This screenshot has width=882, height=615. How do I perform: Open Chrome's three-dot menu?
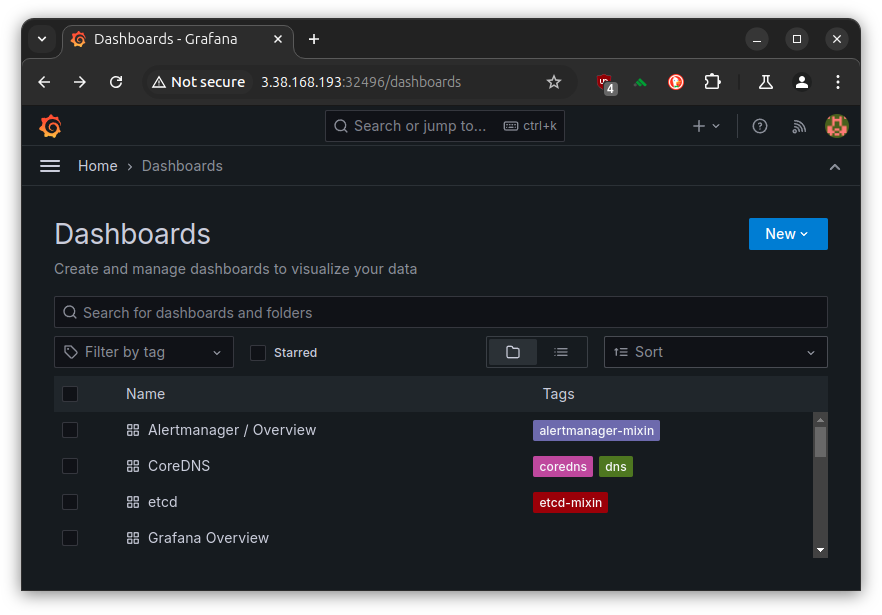click(x=838, y=82)
